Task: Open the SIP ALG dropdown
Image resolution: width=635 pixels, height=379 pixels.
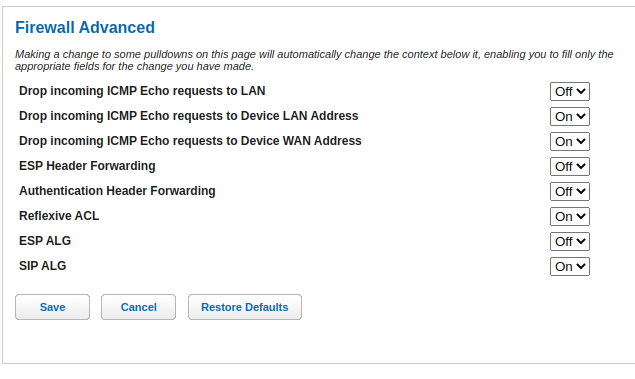Action: click(569, 266)
